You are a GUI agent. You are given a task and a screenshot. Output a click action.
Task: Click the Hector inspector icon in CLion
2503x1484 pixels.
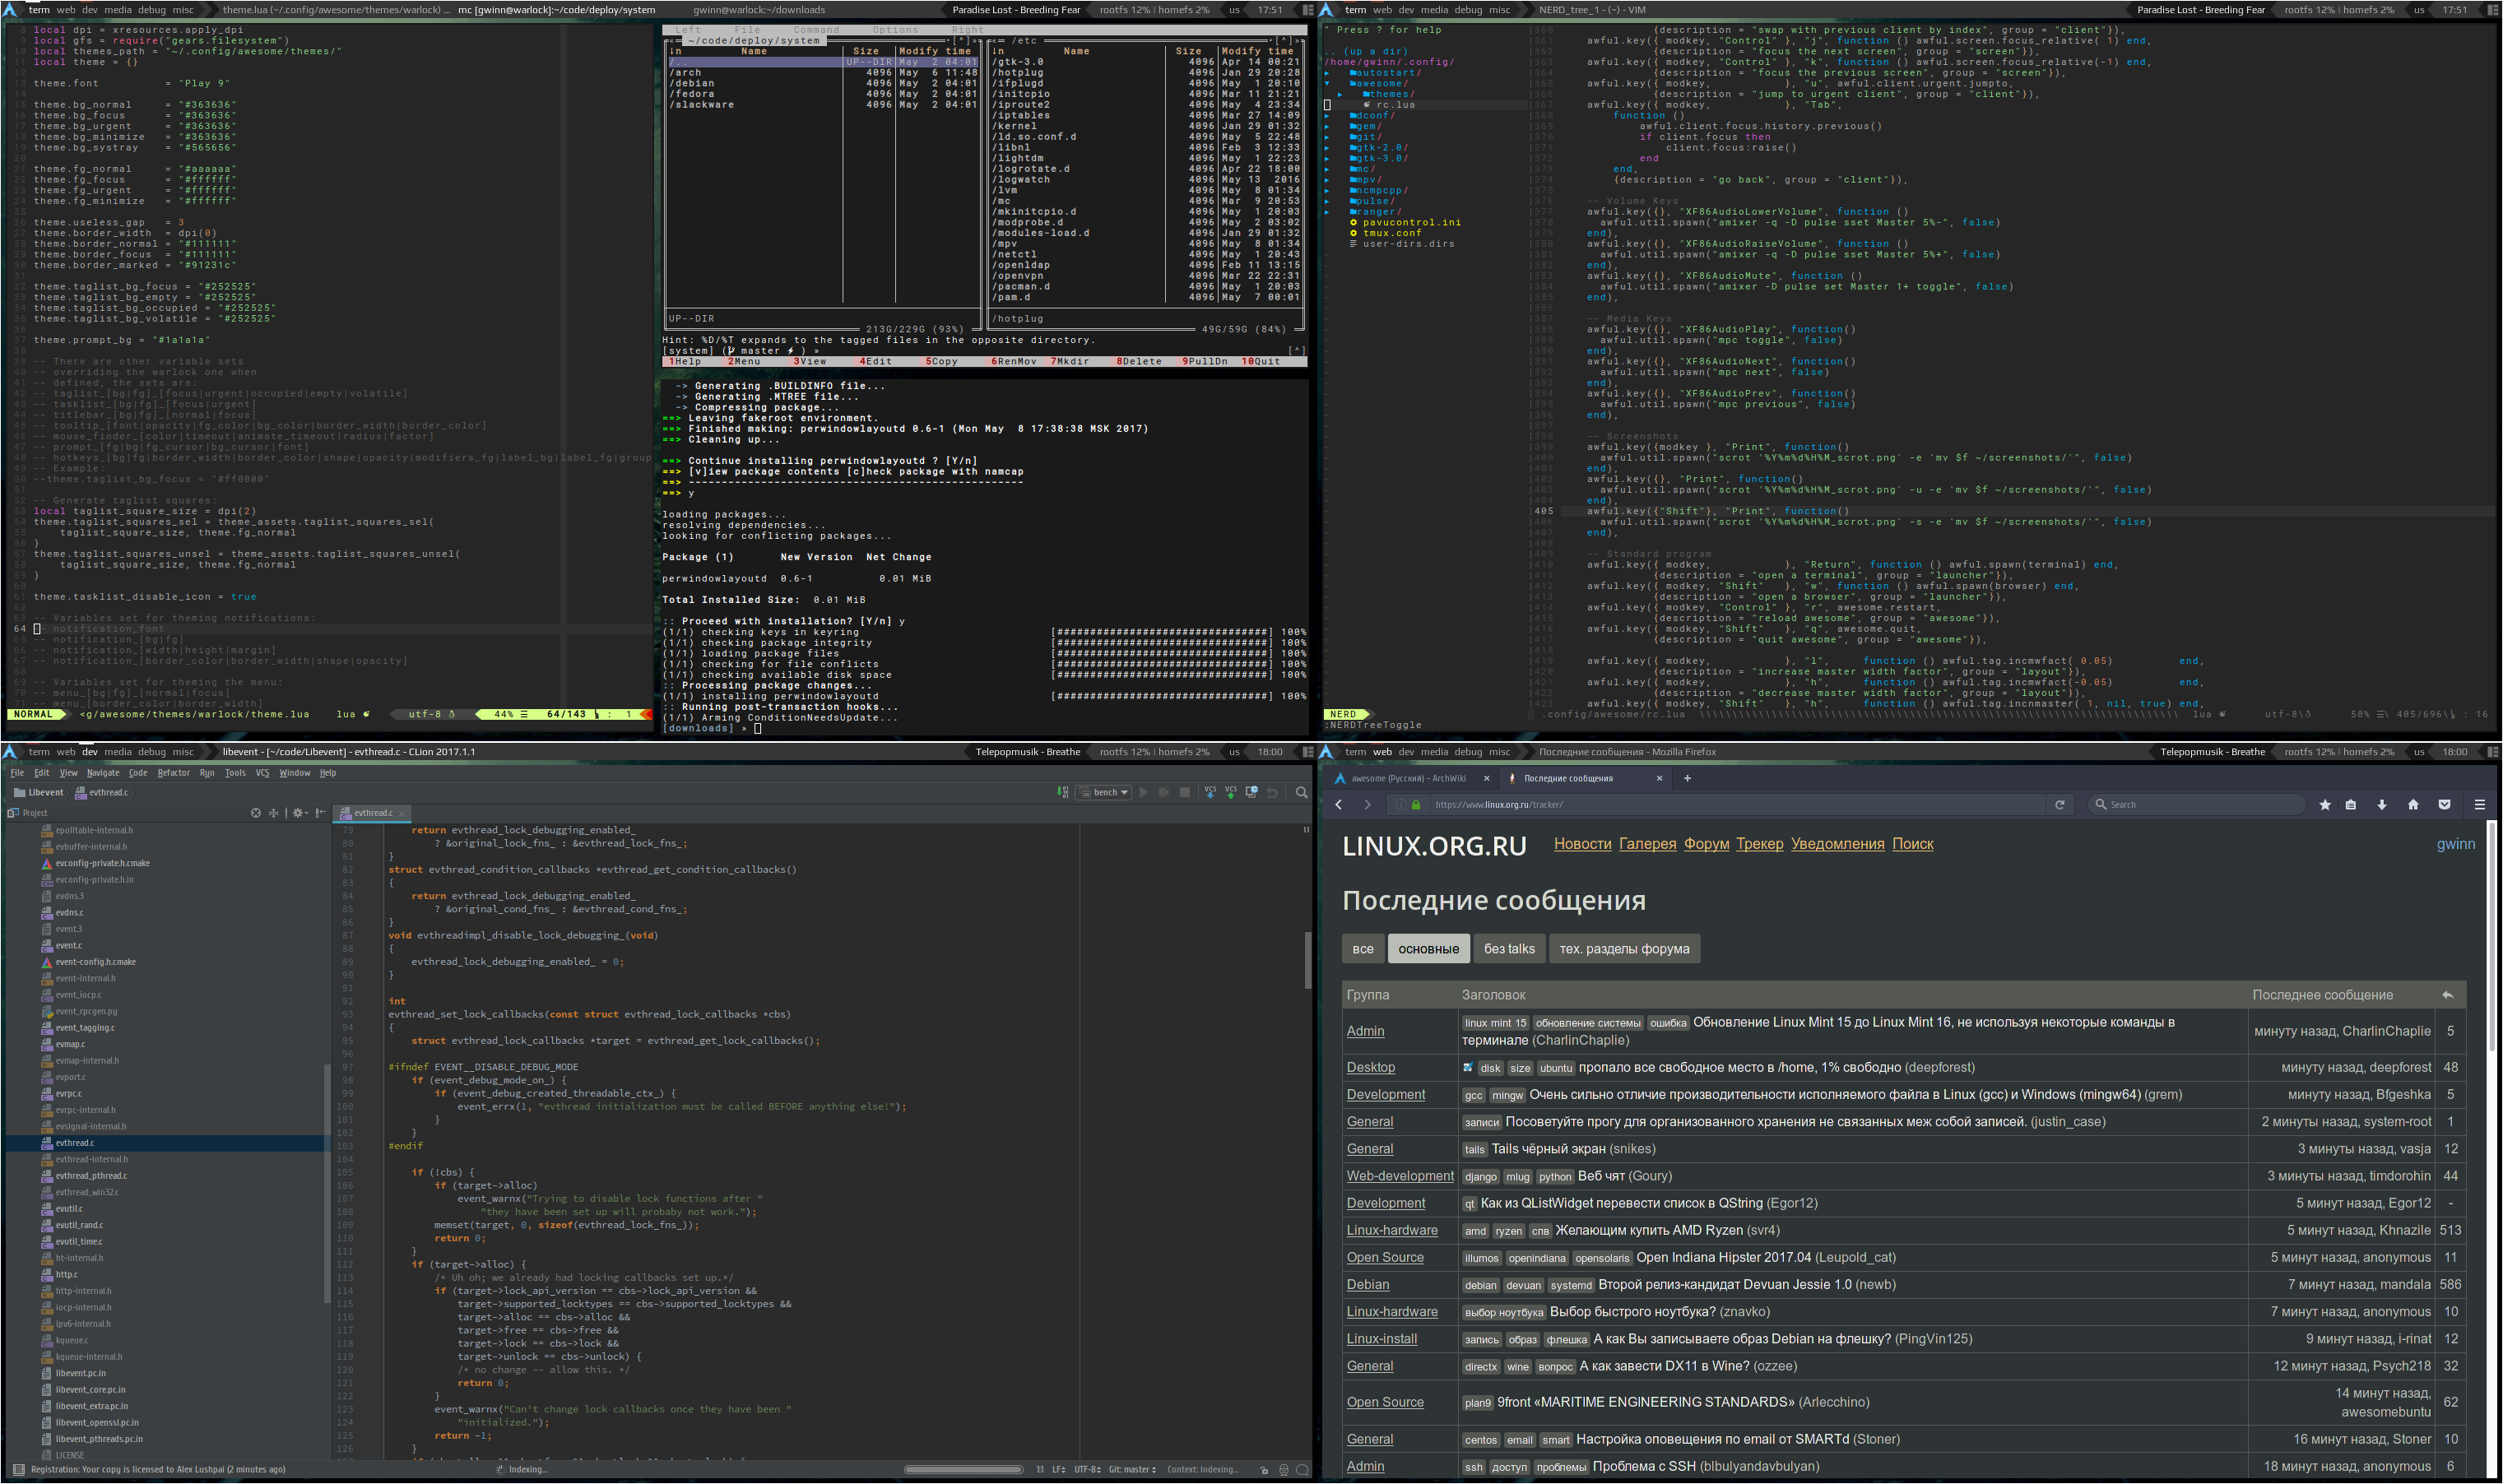1284,1470
